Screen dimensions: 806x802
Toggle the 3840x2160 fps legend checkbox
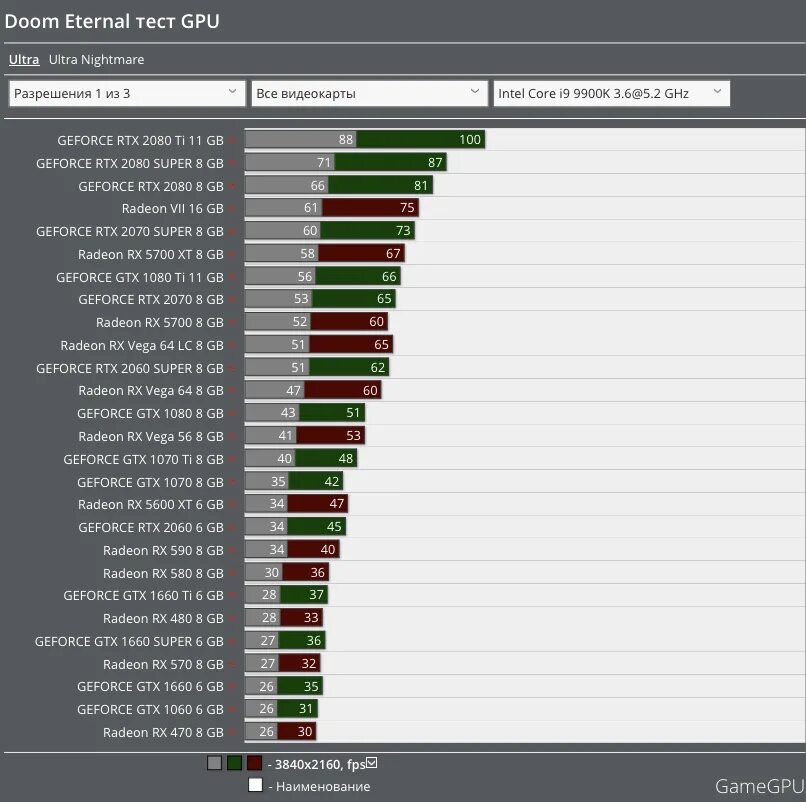[x=372, y=763]
